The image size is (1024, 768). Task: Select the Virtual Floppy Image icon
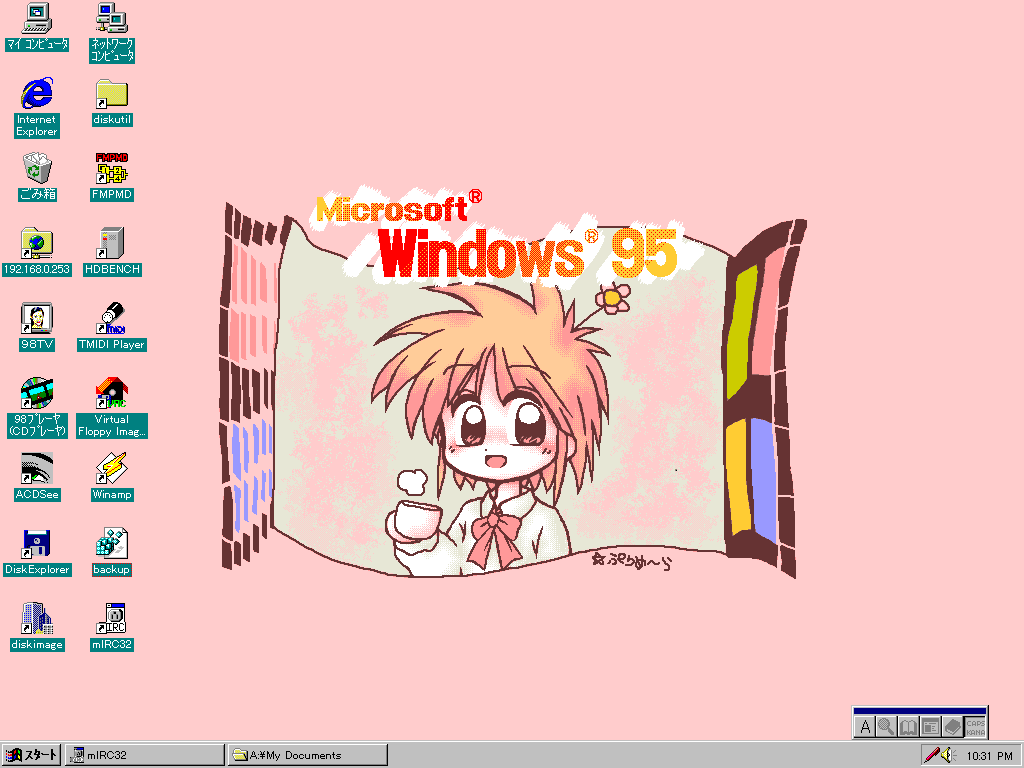click(x=112, y=394)
